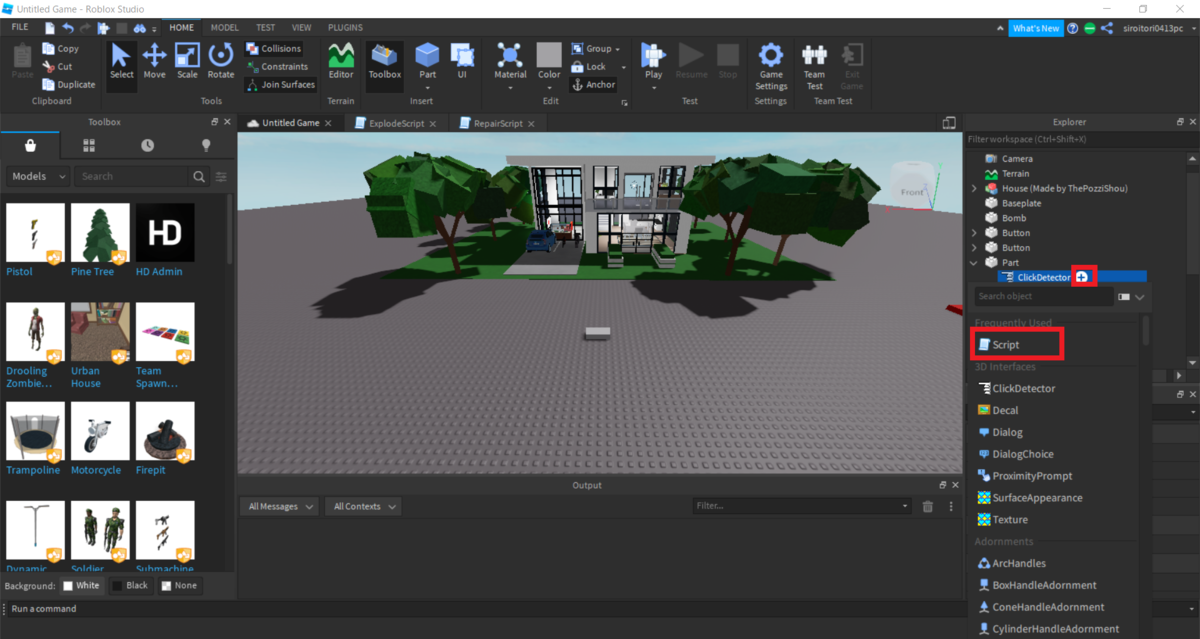Click the Front face of the view cube
1200x639 pixels.
[912, 193]
